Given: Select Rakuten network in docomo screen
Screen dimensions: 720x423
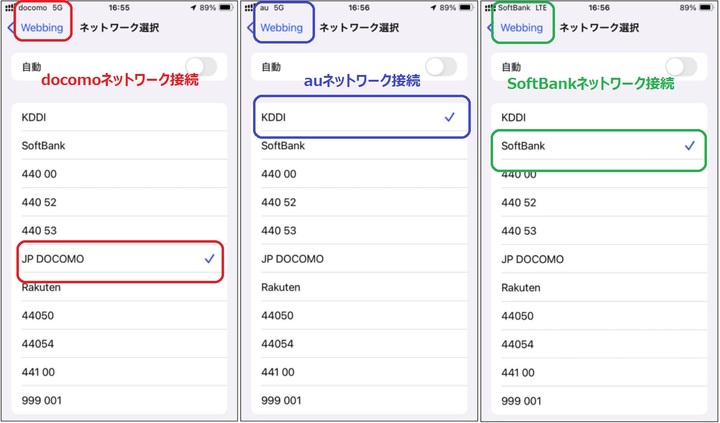Looking at the screenshot, I should point(119,288).
